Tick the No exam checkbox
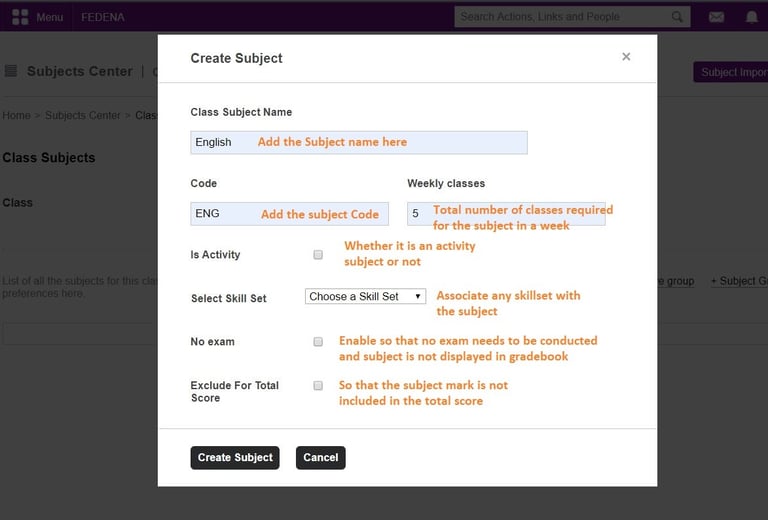768x520 pixels. click(x=318, y=342)
